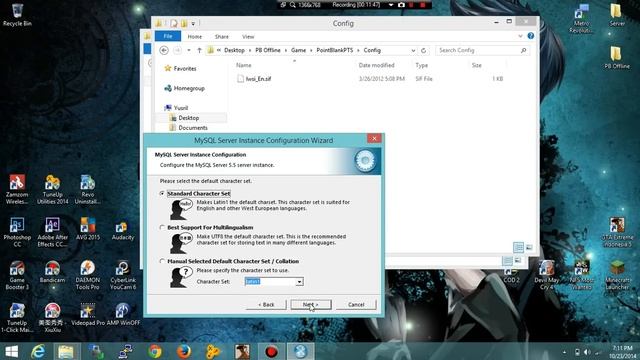Sort by Type column header
Viewport: 640px width, 360px height.
coord(421,65)
